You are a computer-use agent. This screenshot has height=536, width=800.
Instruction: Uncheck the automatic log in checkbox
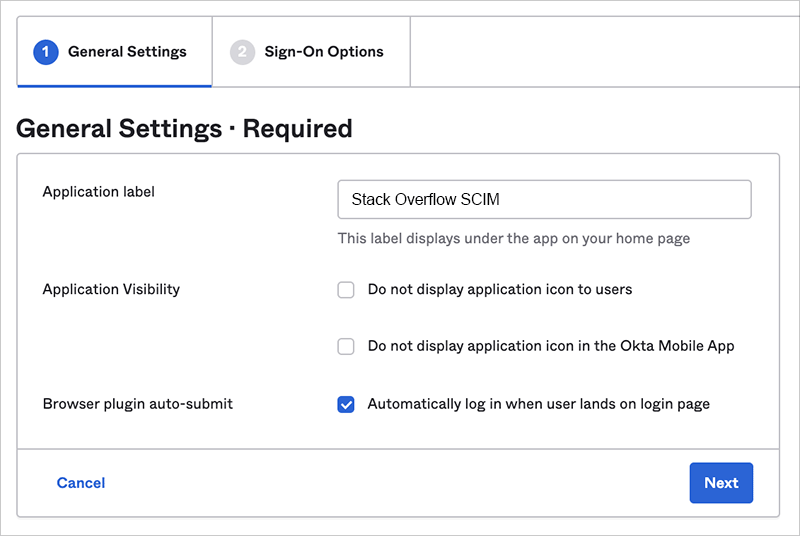coord(346,404)
